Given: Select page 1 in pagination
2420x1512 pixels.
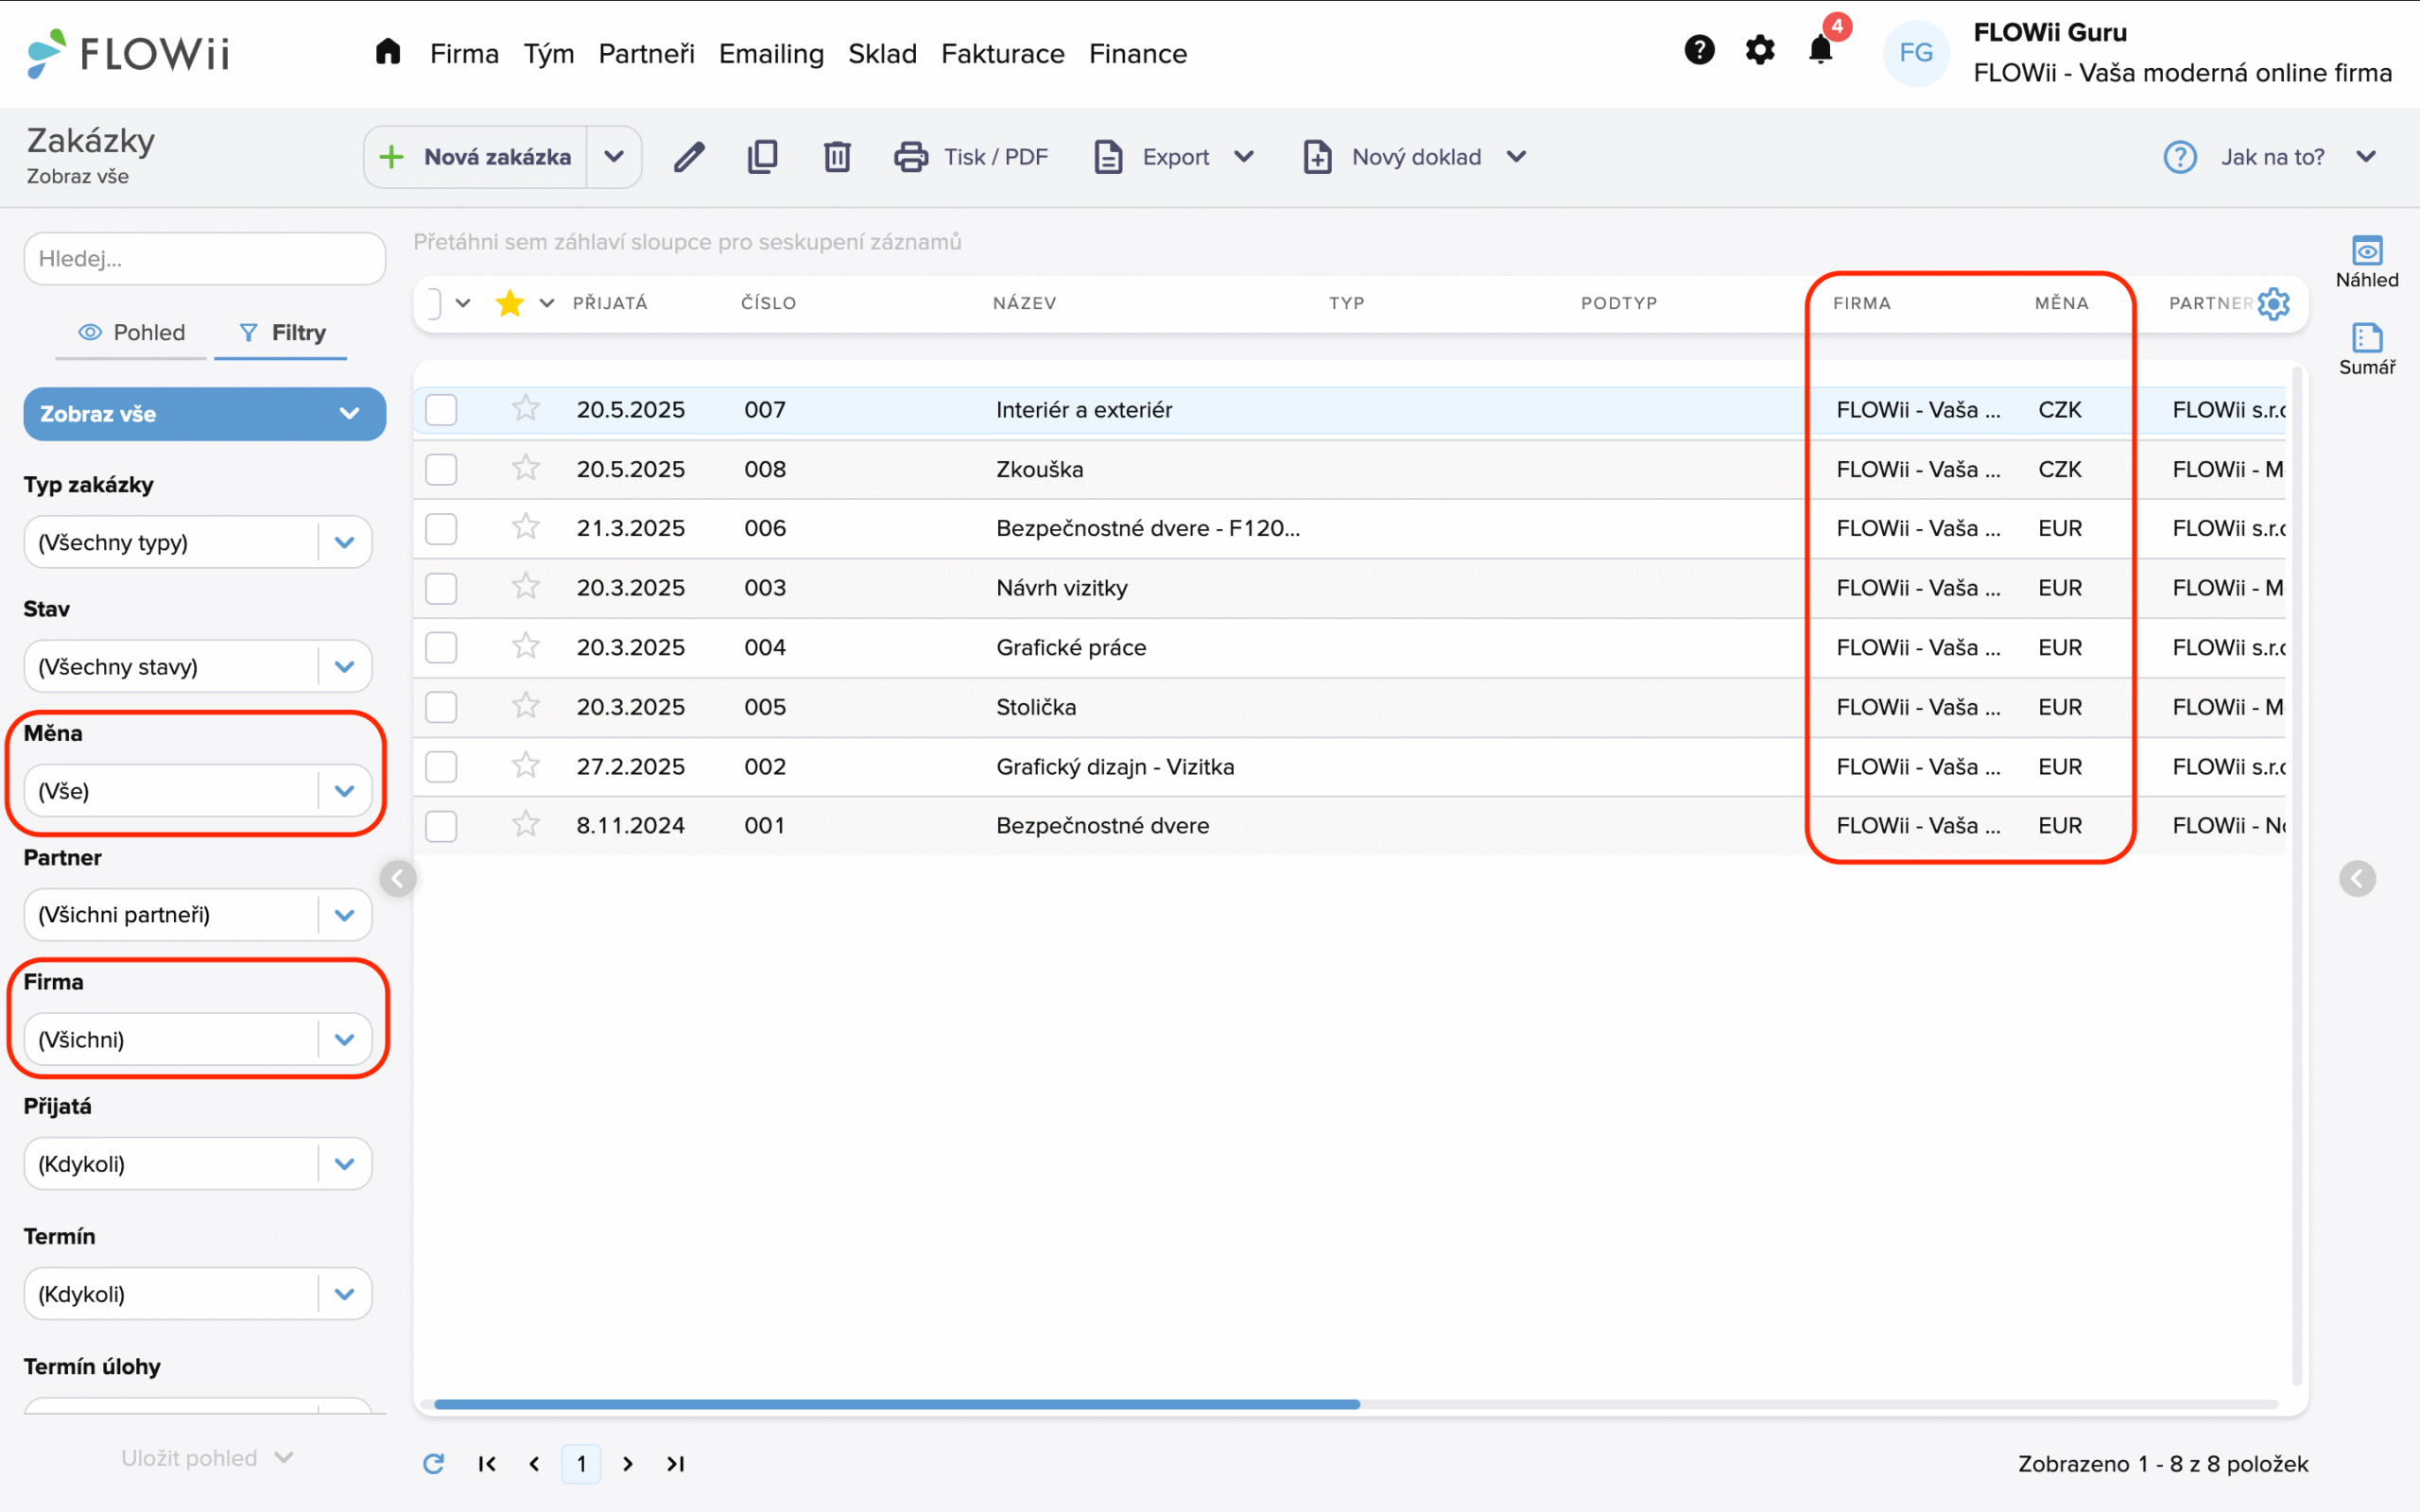Looking at the screenshot, I should (581, 1463).
